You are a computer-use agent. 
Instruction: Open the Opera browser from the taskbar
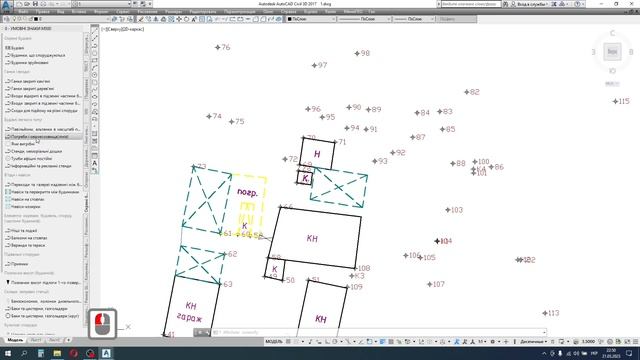pyautogui.click(x=73, y=353)
